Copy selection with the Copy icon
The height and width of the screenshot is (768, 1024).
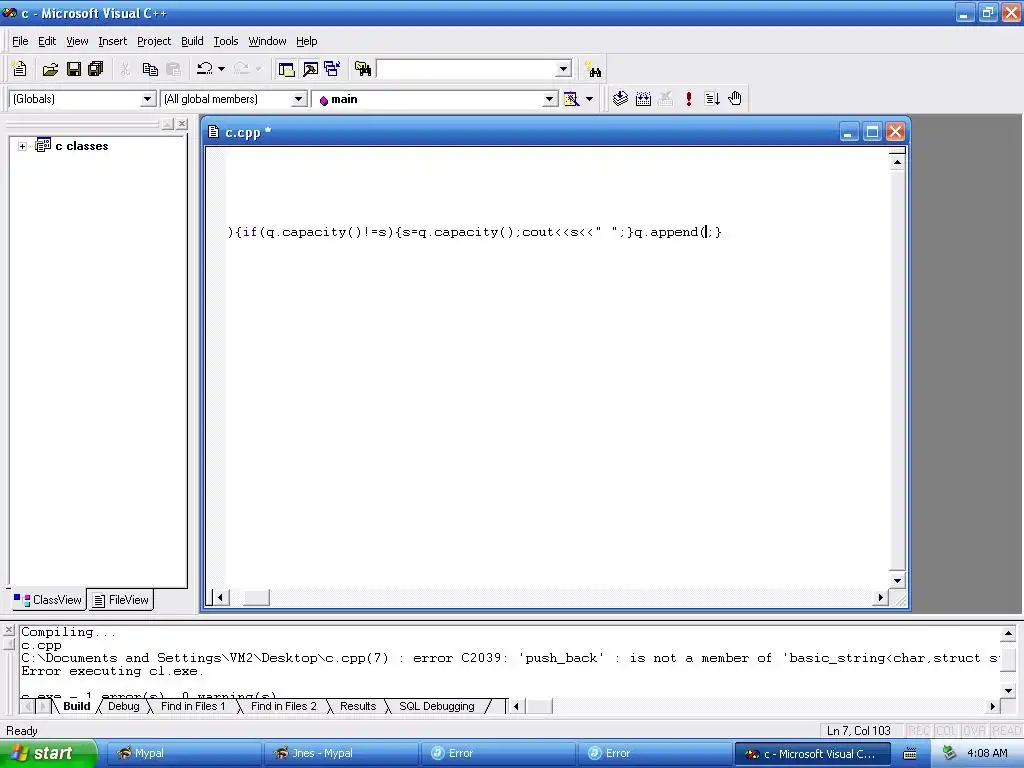click(x=150, y=69)
